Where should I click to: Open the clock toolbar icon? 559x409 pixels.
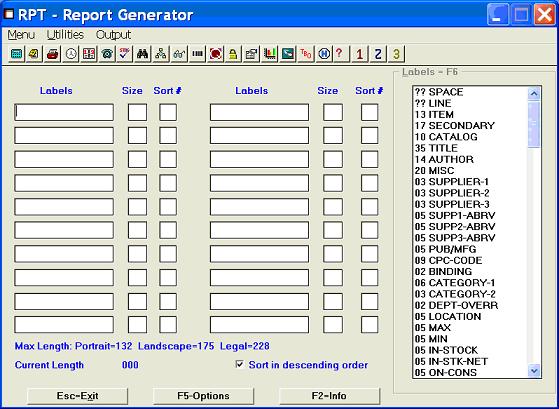(x=71, y=54)
